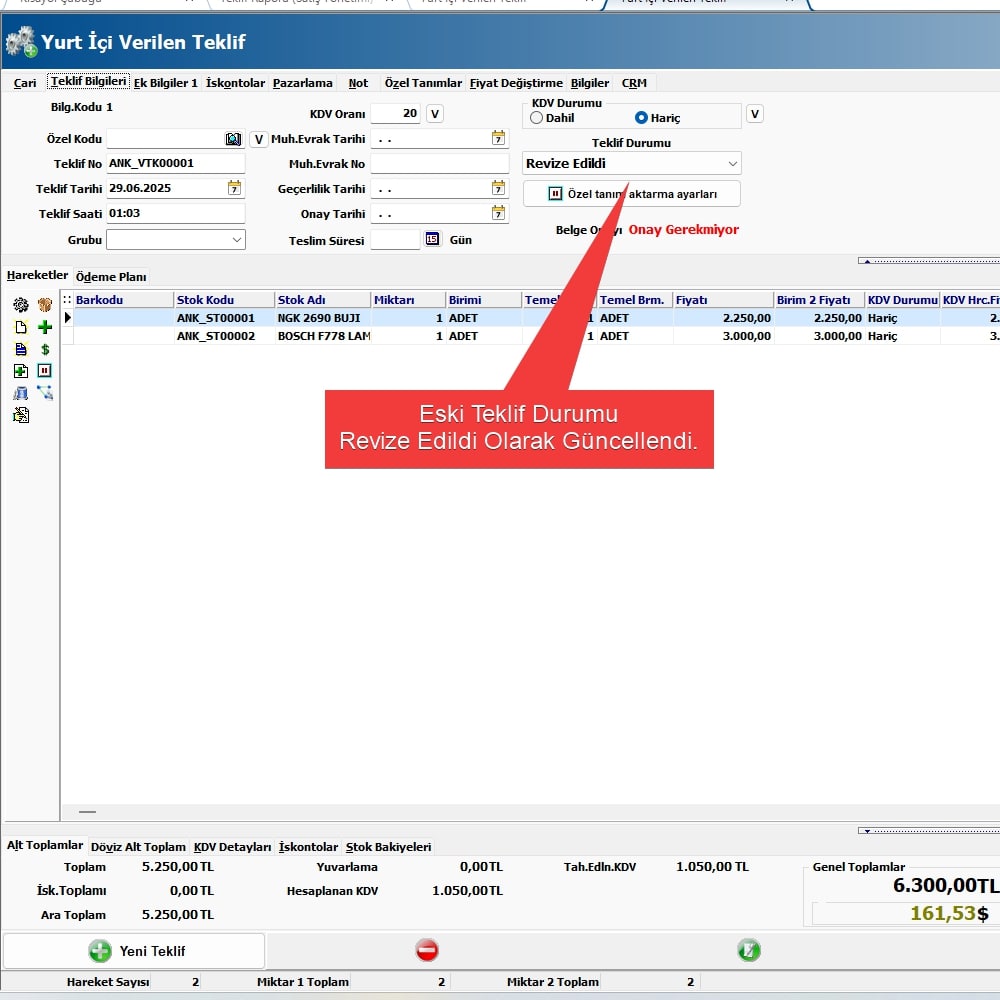This screenshot has height=1000, width=1000.
Task: Switch to the İskontolar tab at top
Action: 235,83
